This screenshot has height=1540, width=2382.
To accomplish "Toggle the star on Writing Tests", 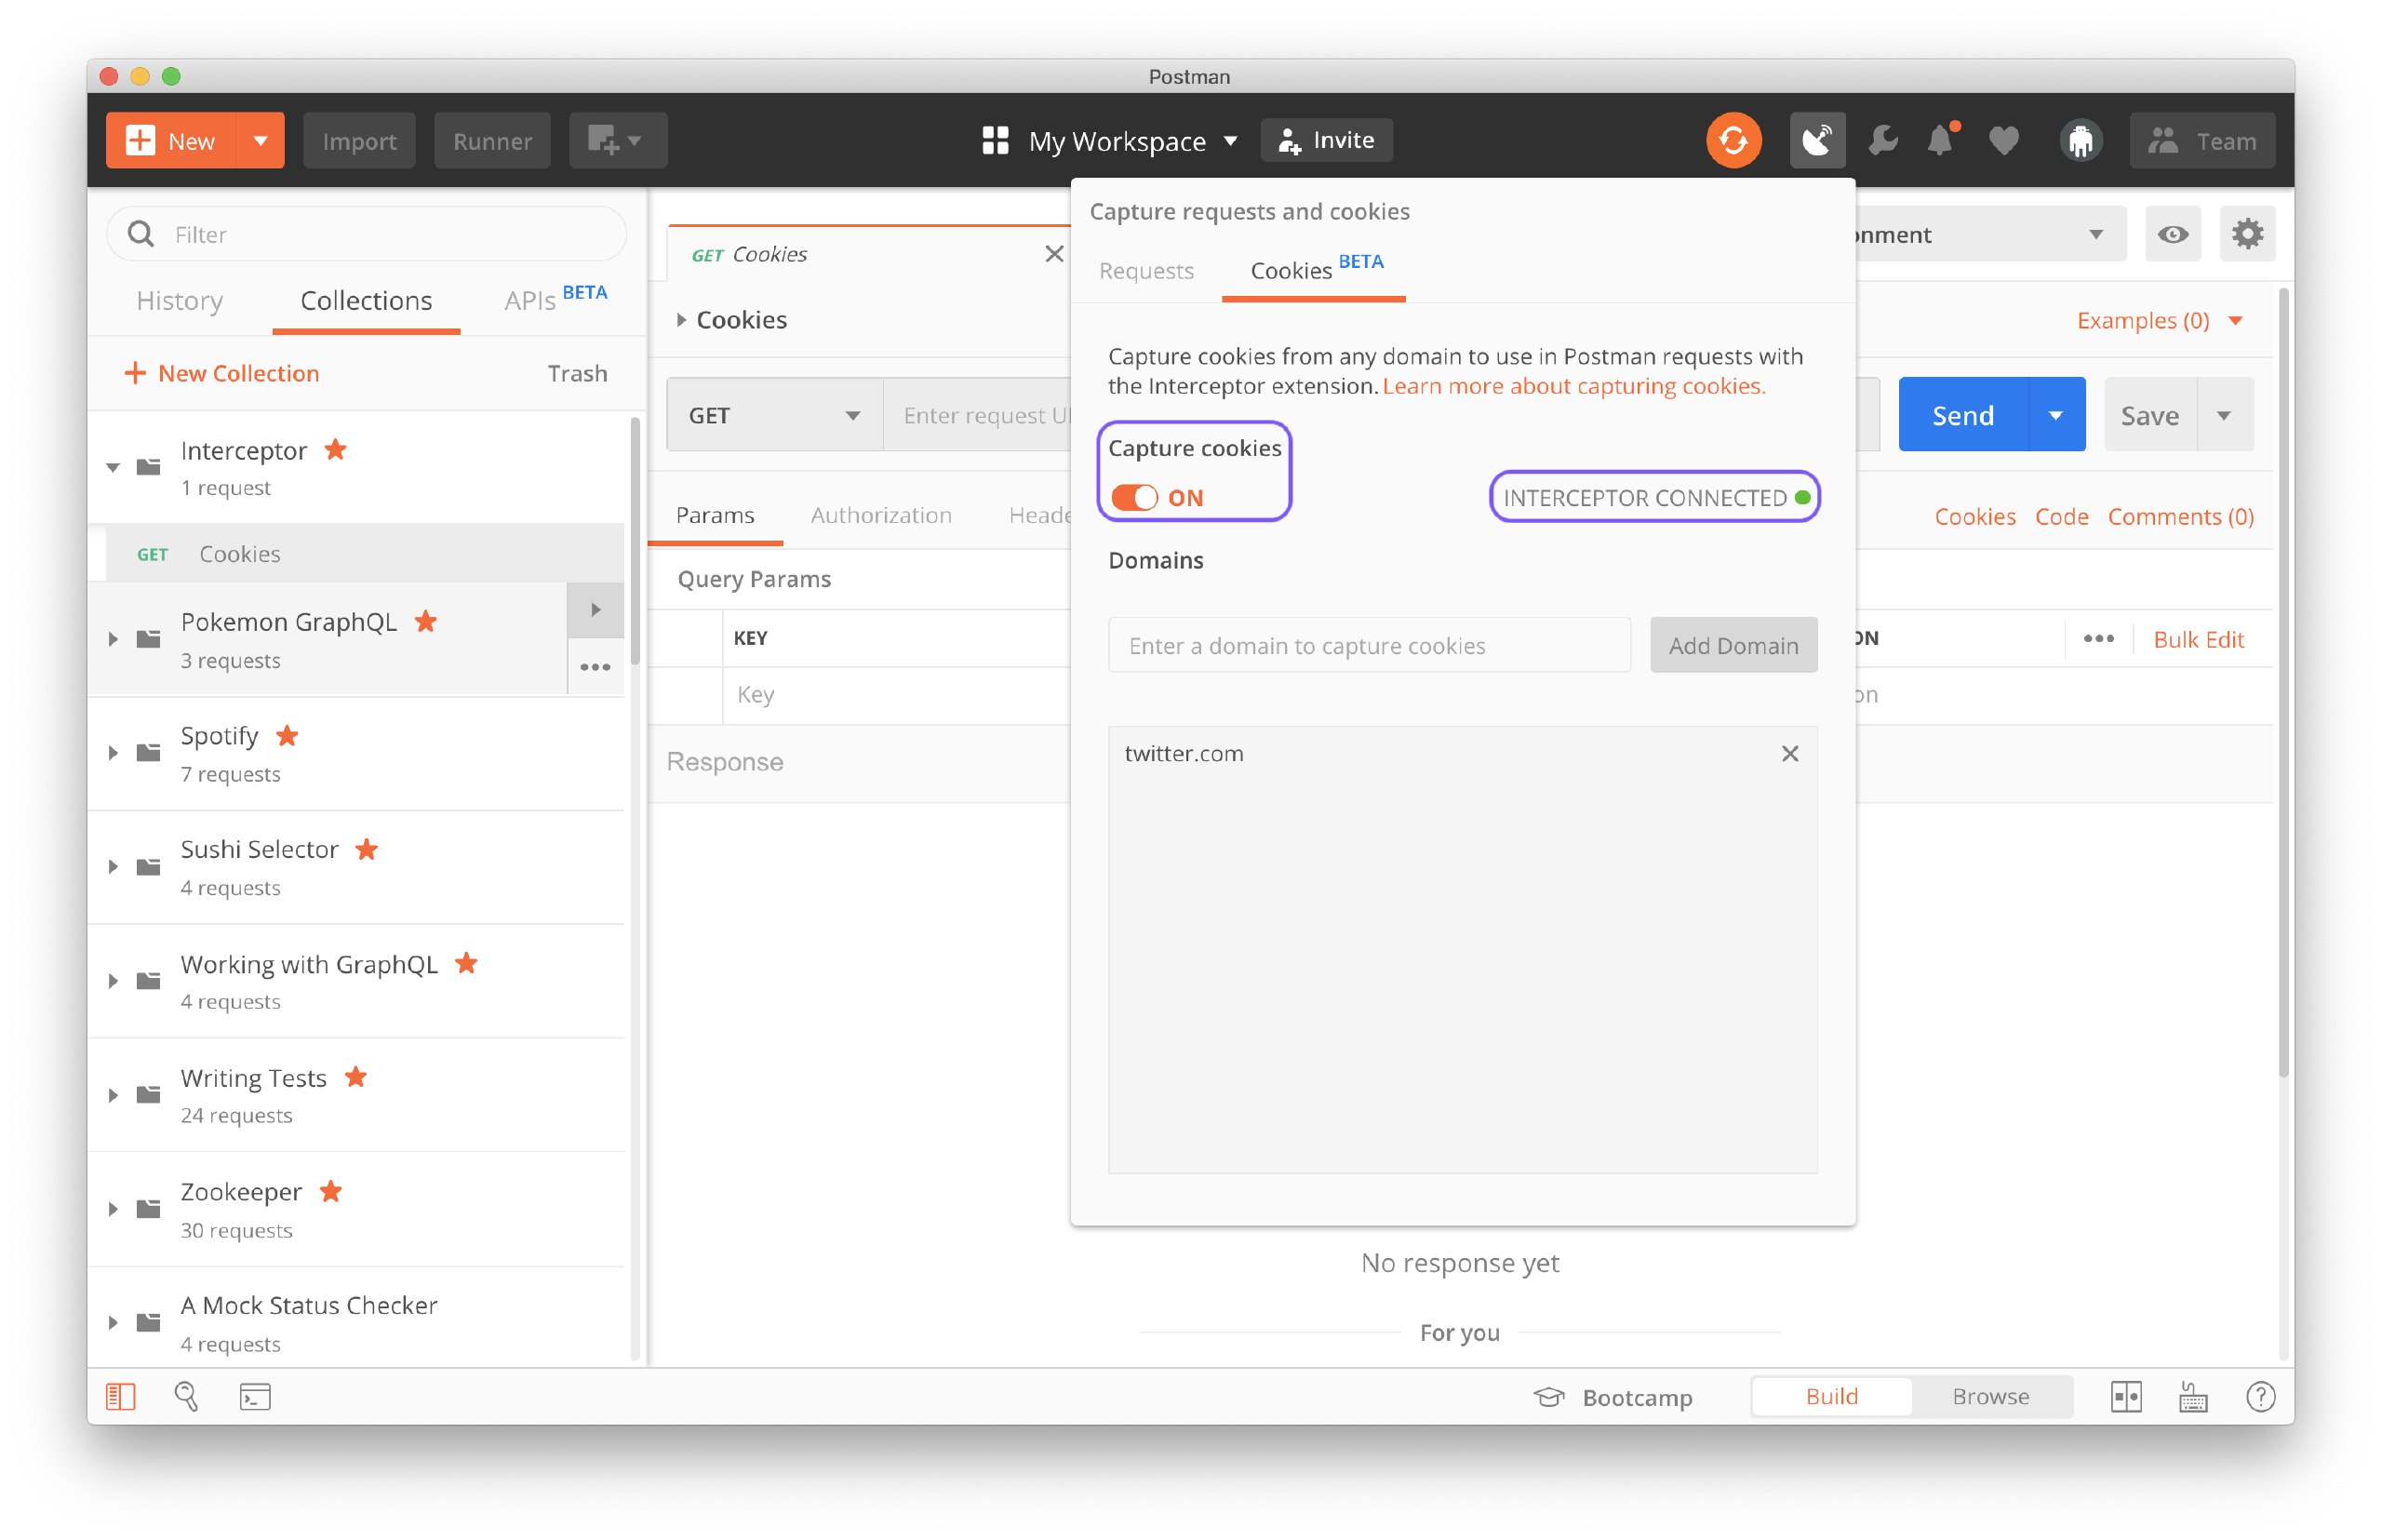I will (356, 1077).
